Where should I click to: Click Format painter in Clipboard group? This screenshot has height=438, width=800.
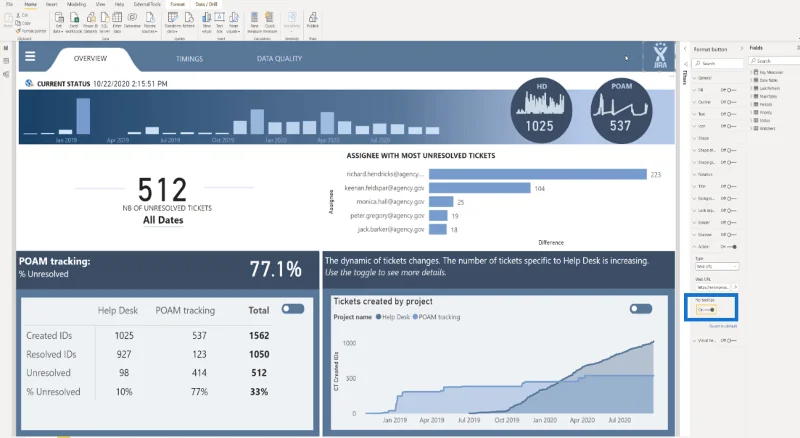pos(32,31)
